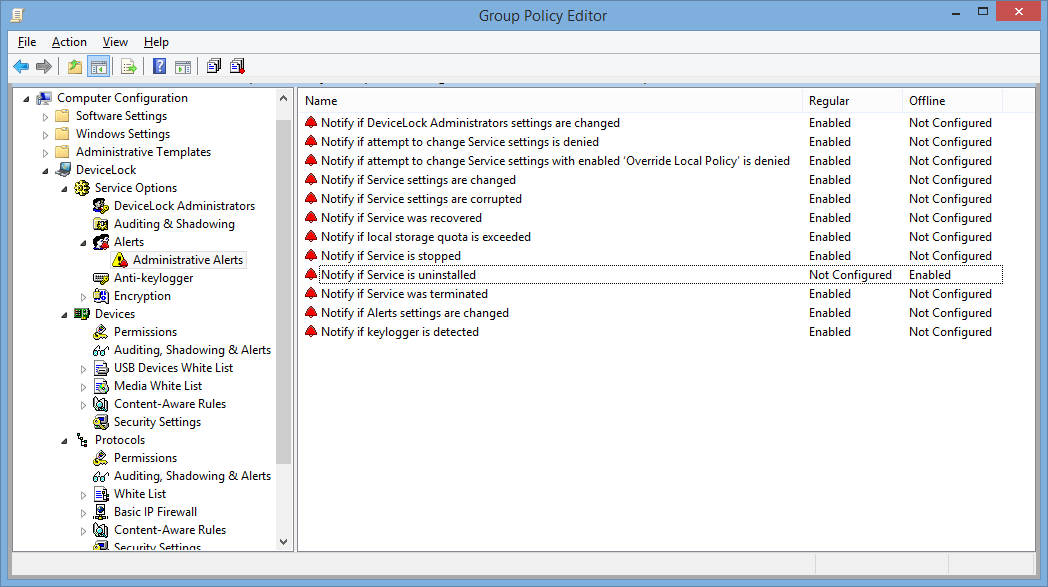1048x587 pixels.
Task: Open the View menu
Action: coord(115,42)
